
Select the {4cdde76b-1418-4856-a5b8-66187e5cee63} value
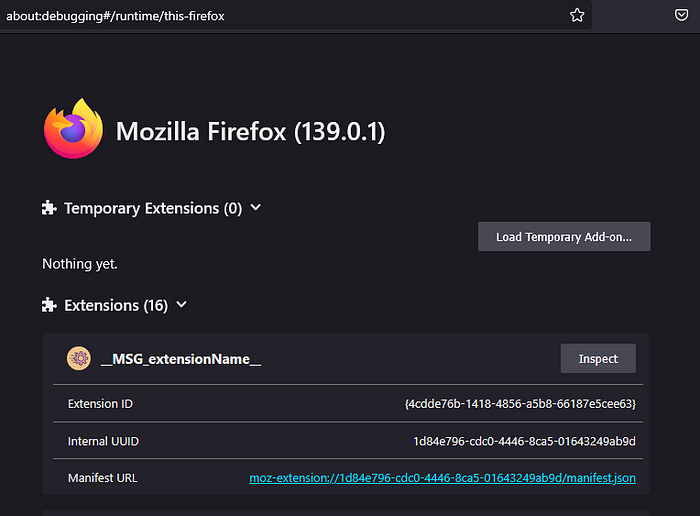pos(520,404)
